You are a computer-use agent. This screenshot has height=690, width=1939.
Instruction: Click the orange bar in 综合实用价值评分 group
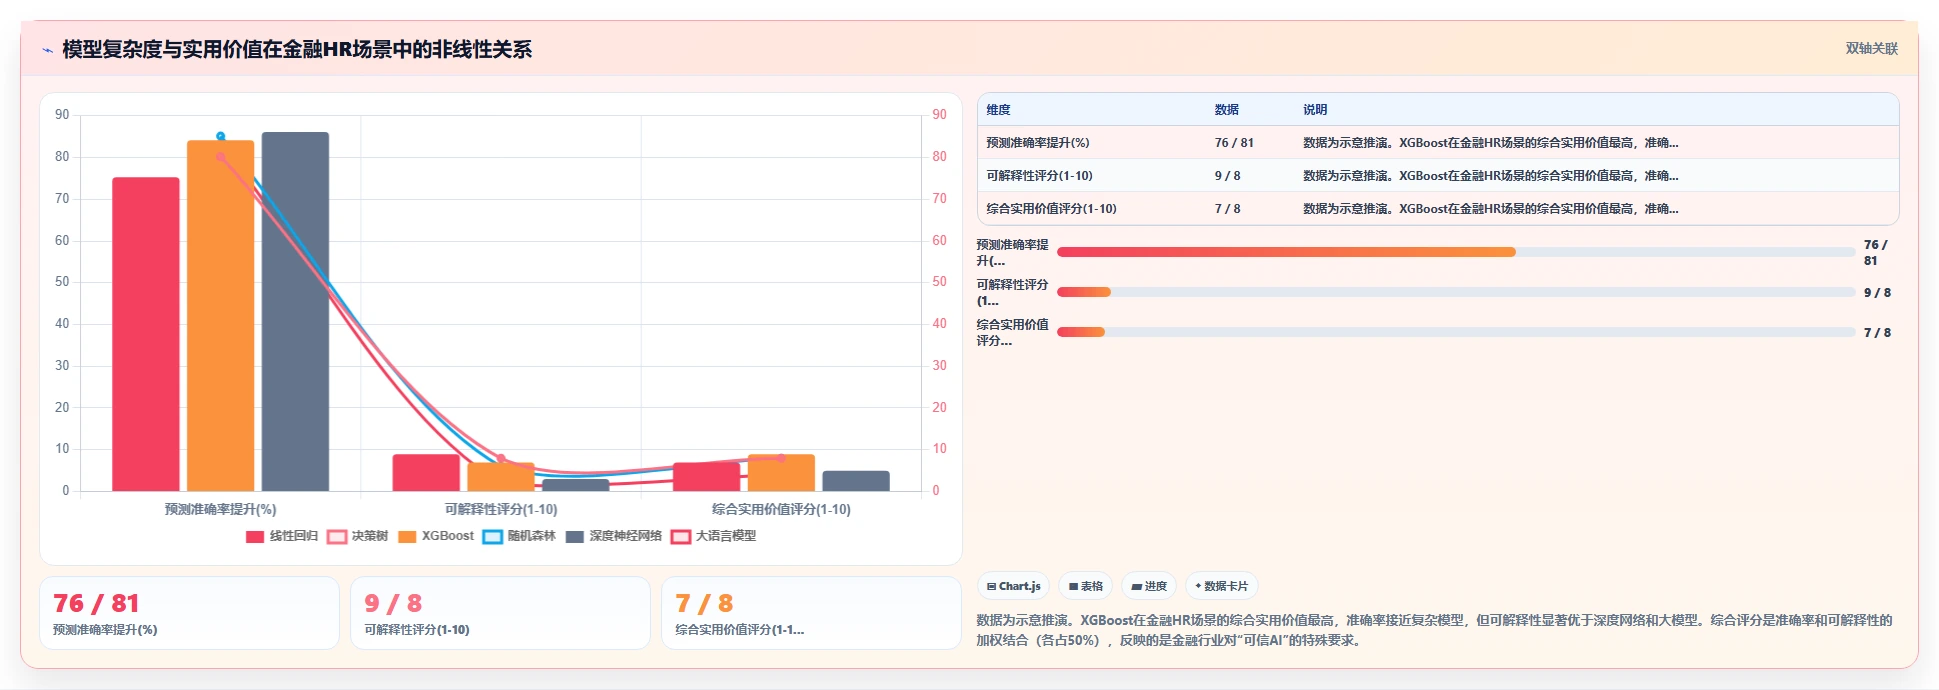coord(781,473)
